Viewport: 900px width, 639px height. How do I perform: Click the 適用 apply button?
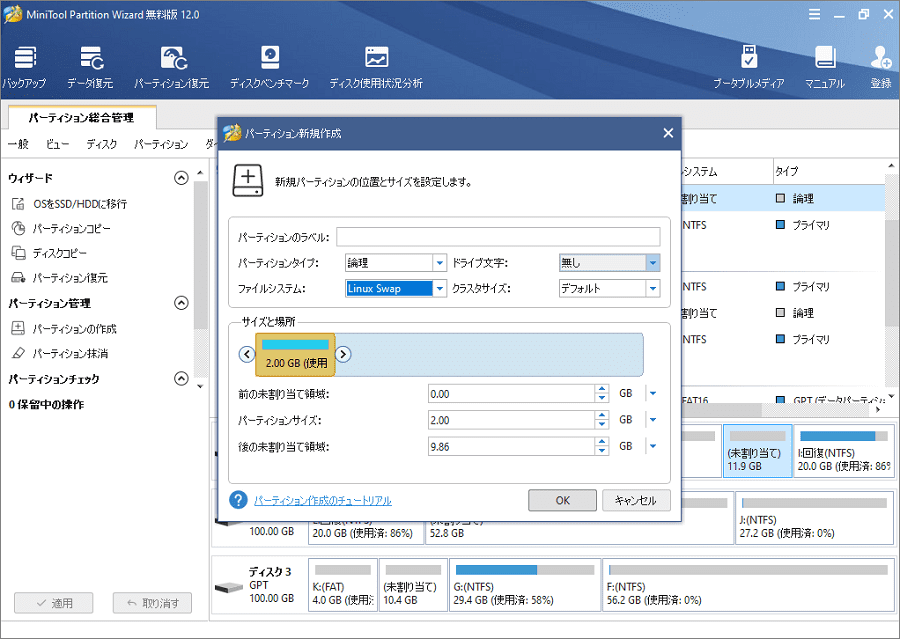coord(53,603)
